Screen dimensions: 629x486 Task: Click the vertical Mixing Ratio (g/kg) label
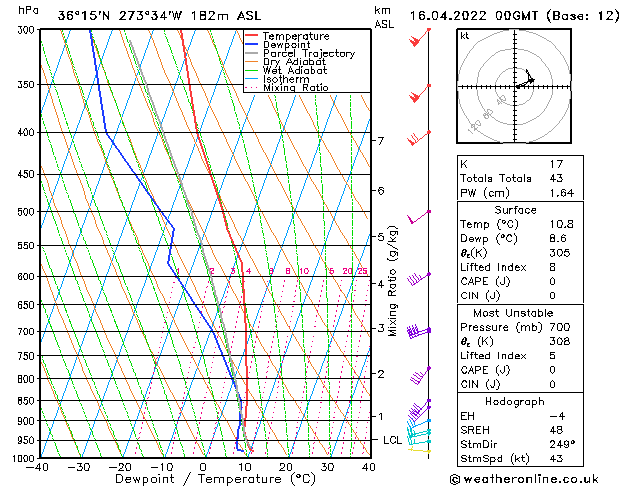[x=392, y=281]
